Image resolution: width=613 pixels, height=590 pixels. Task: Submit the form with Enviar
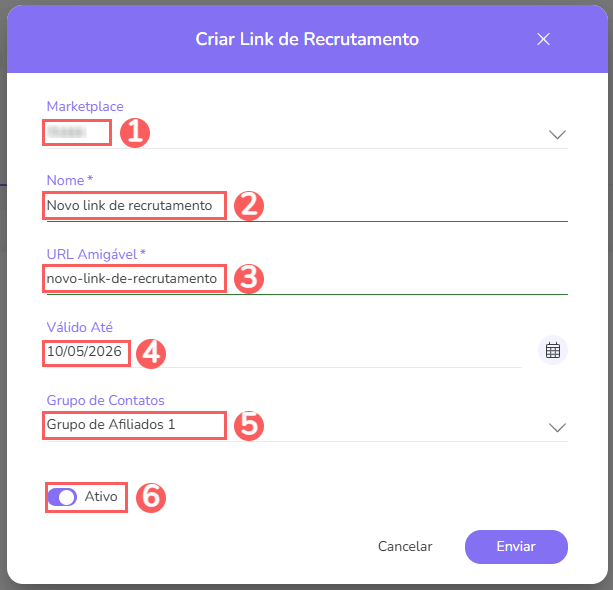(516, 547)
